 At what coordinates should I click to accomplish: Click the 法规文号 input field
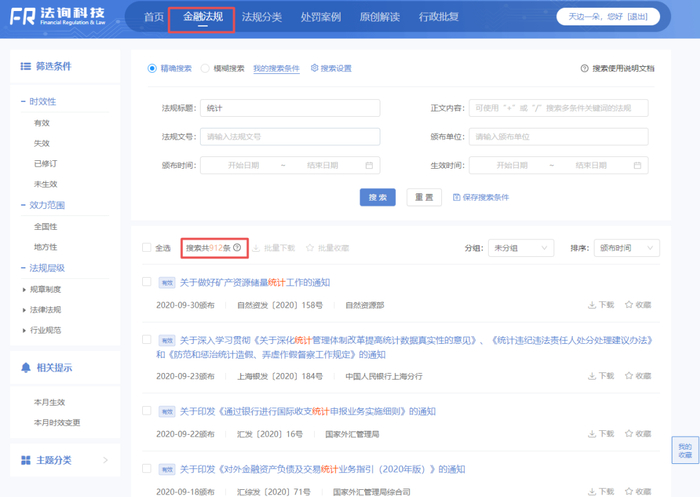click(x=290, y=136)
